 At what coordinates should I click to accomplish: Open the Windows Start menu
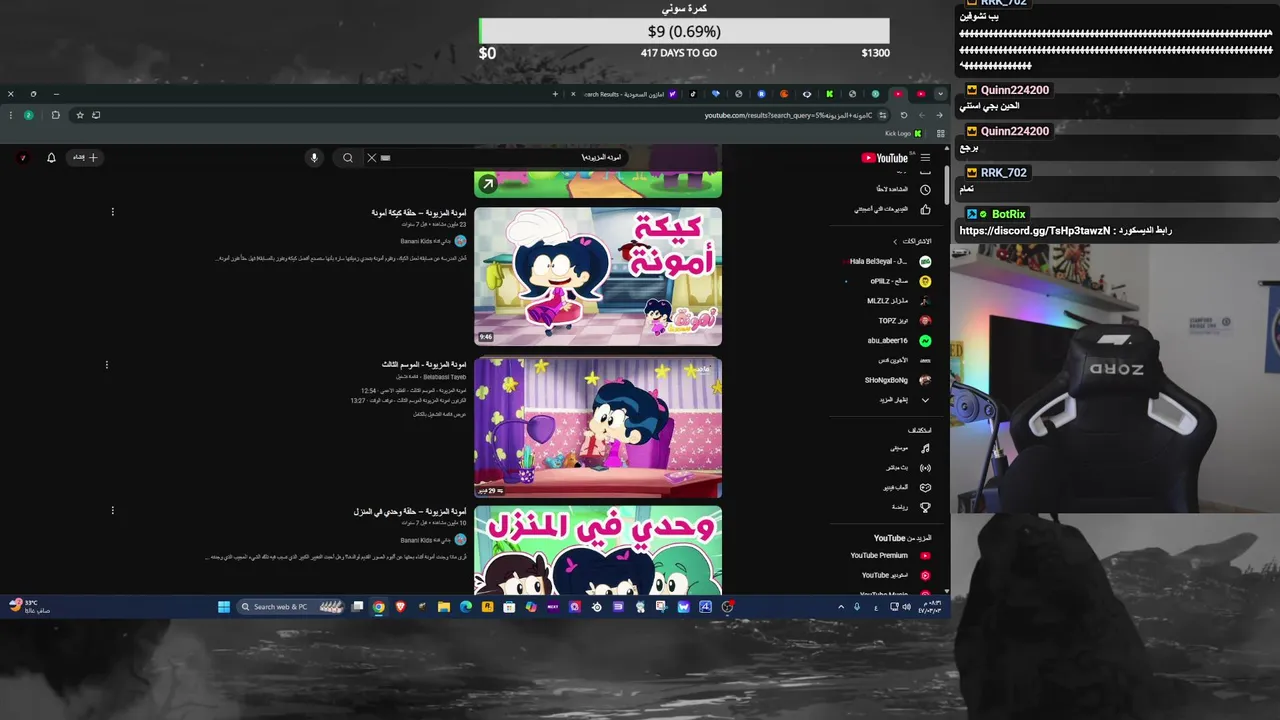224,607
